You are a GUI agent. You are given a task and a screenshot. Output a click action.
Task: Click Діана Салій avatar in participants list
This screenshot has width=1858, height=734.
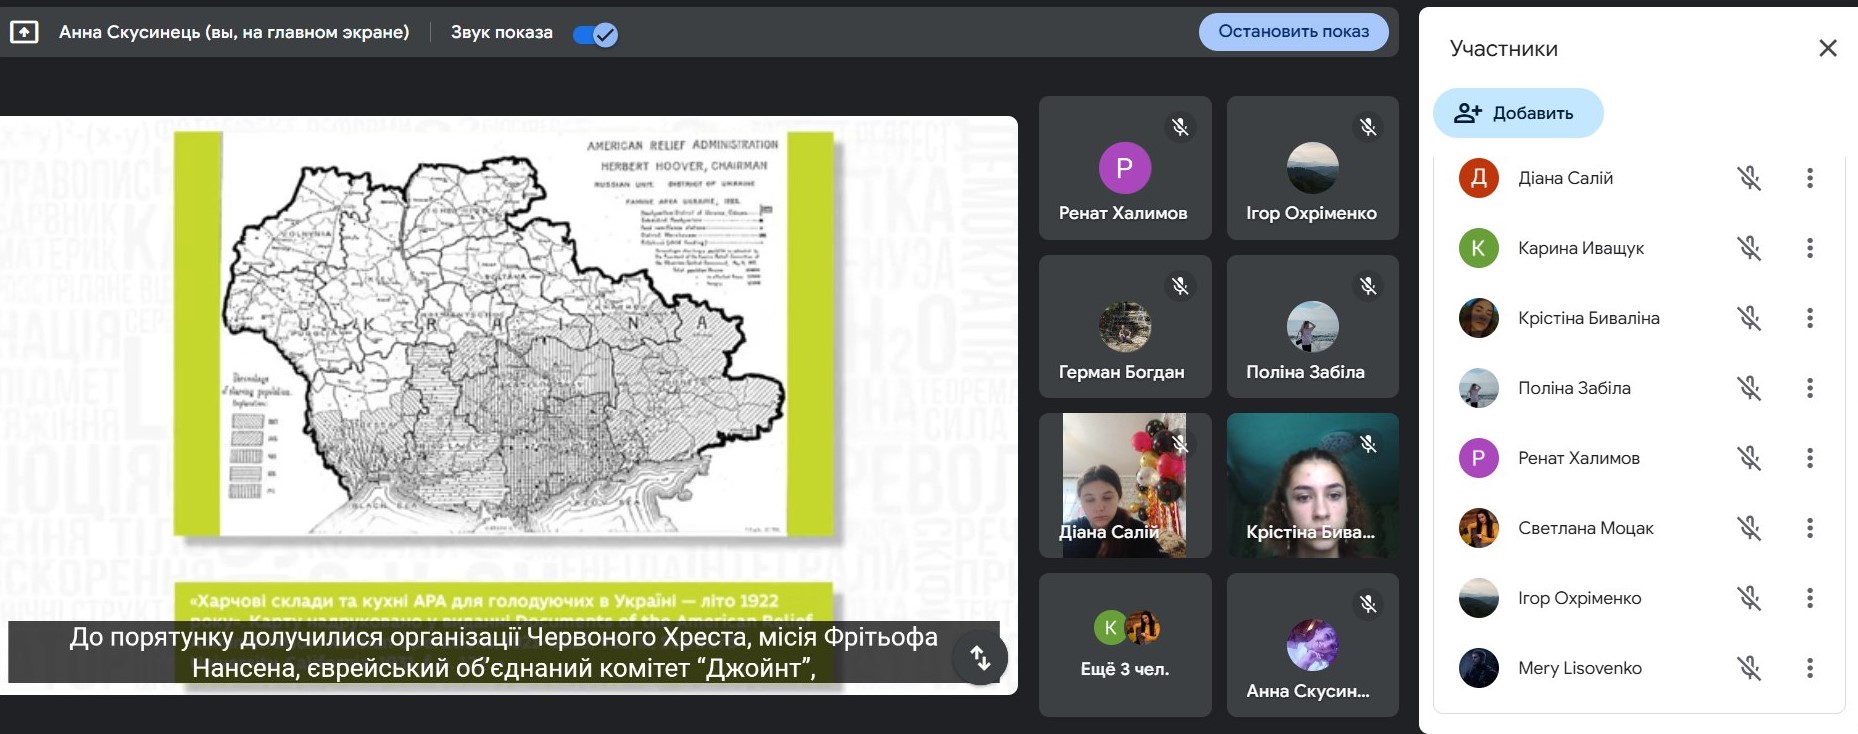point(1478,178)
